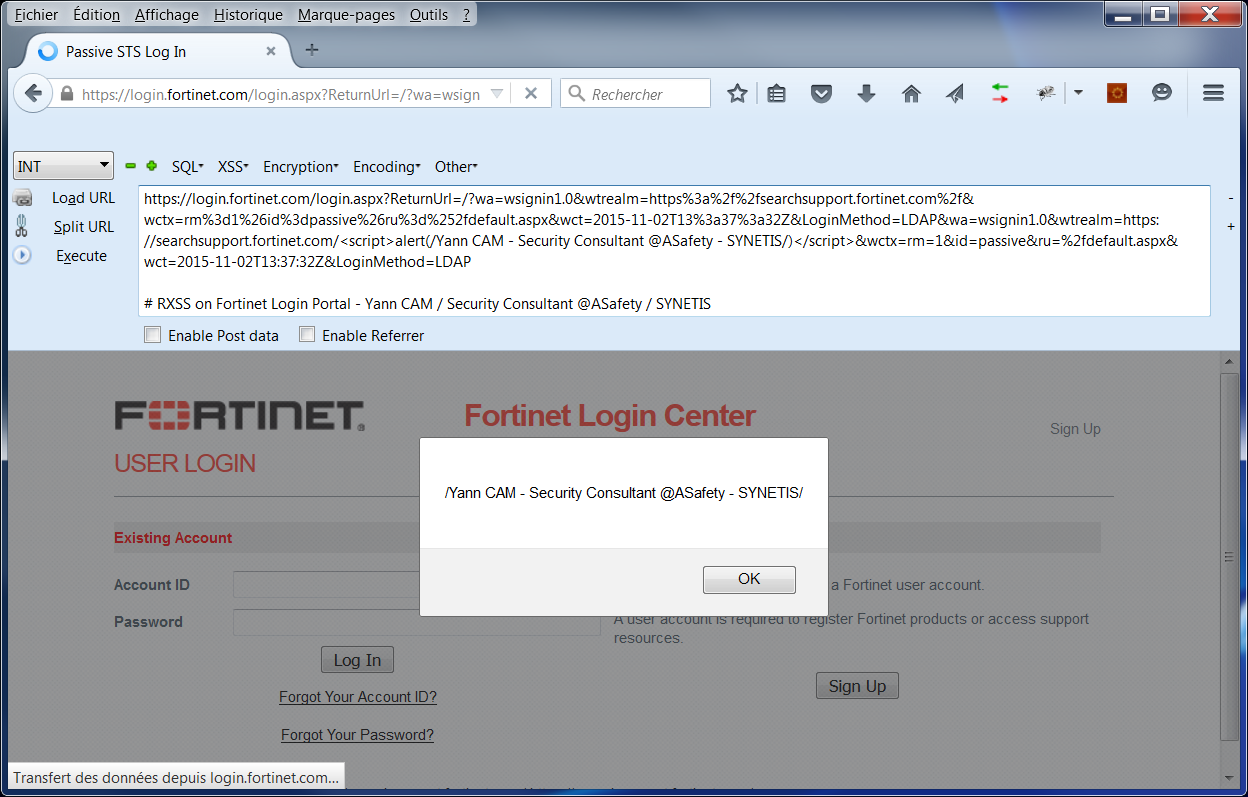The width and height of the screenshot is (1248, 797).
Task: Open the Fichier menu
Action: click(36, 15)
